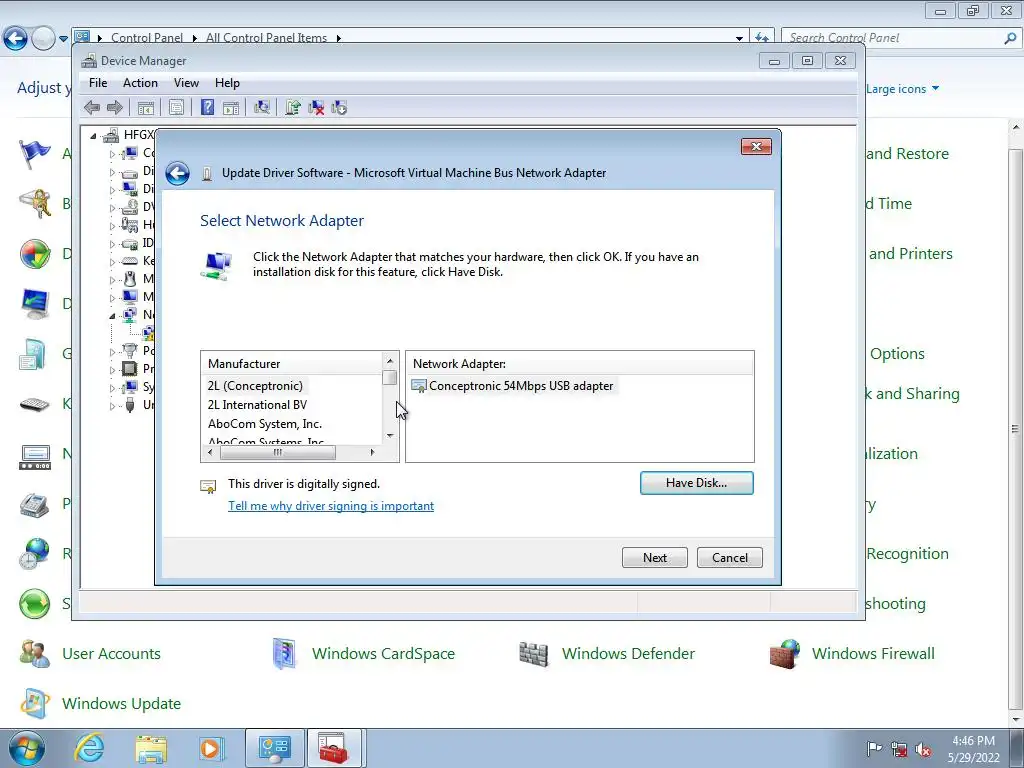Select 2L (Conceptronic) manufacturer

point(255,386)
